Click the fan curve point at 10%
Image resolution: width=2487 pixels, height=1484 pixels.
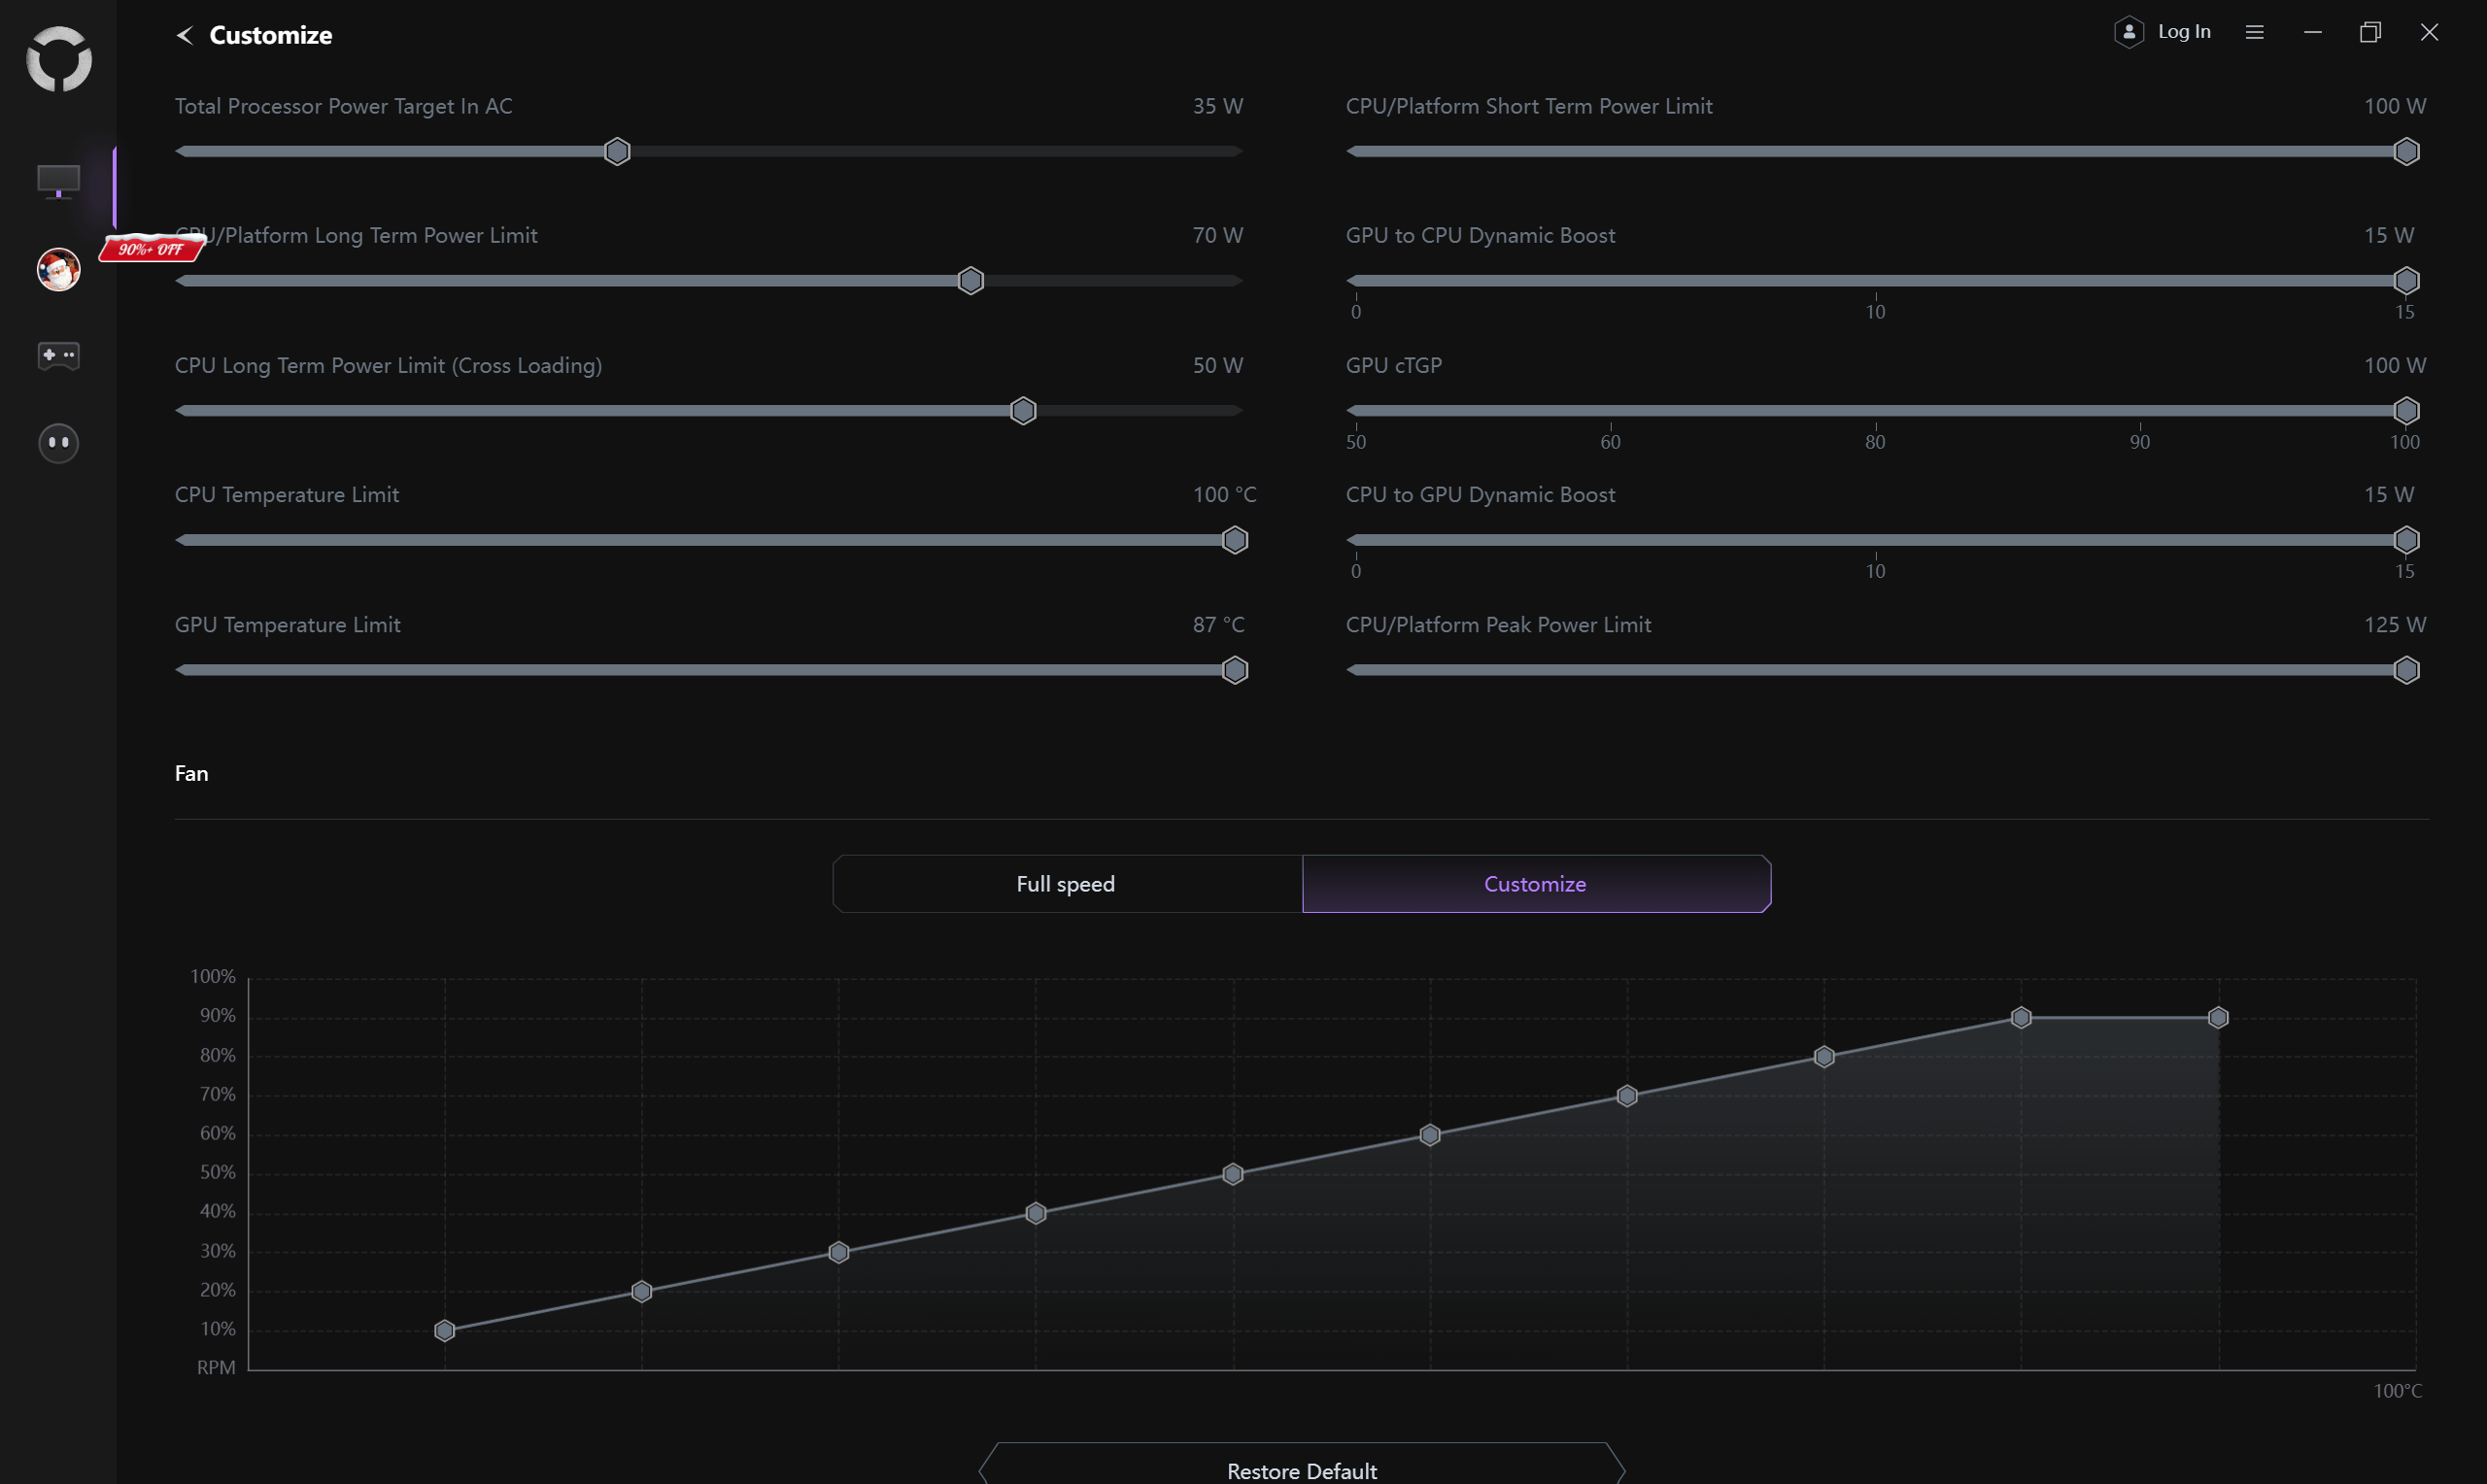pos(445,1330)
